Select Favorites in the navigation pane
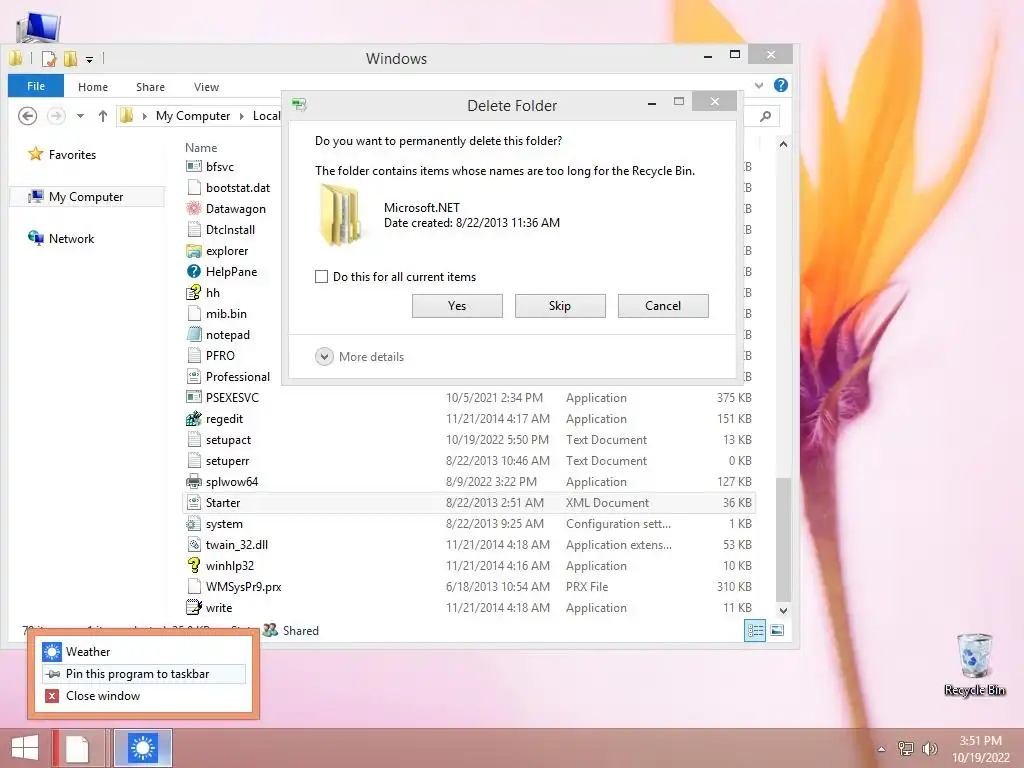 (72, 155)
